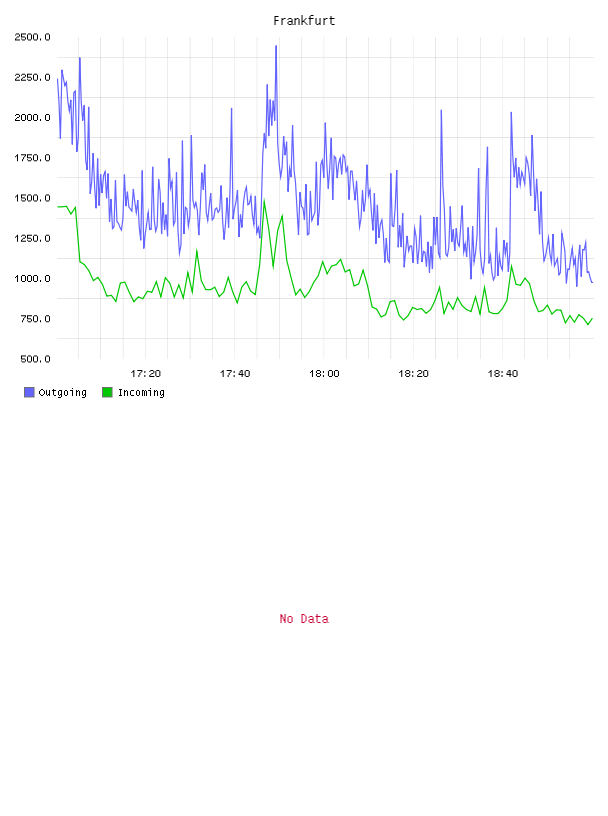The height and width of the screenshot is (816, 608).
Task: Click the 2000.0 y-axis label
Action: click(x=32, y=118)
